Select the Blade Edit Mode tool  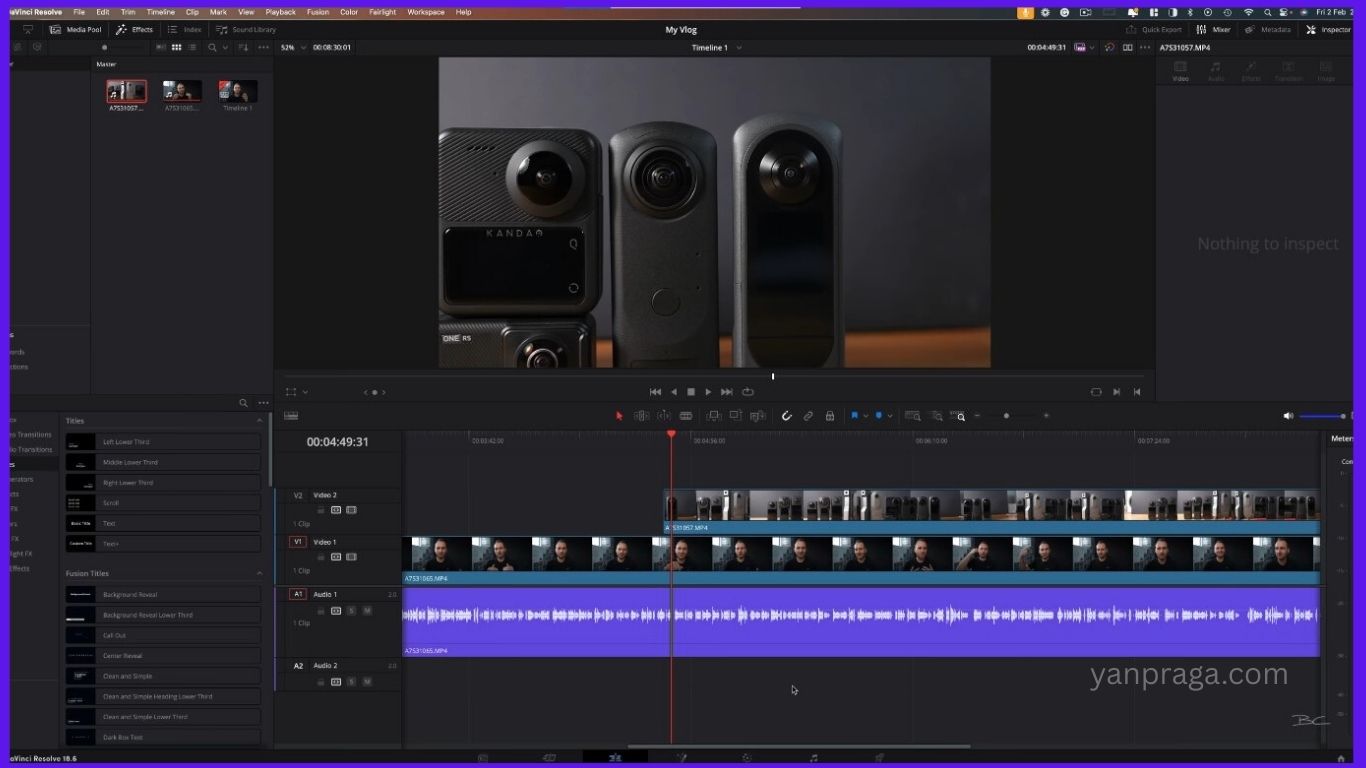click(686, 416)
